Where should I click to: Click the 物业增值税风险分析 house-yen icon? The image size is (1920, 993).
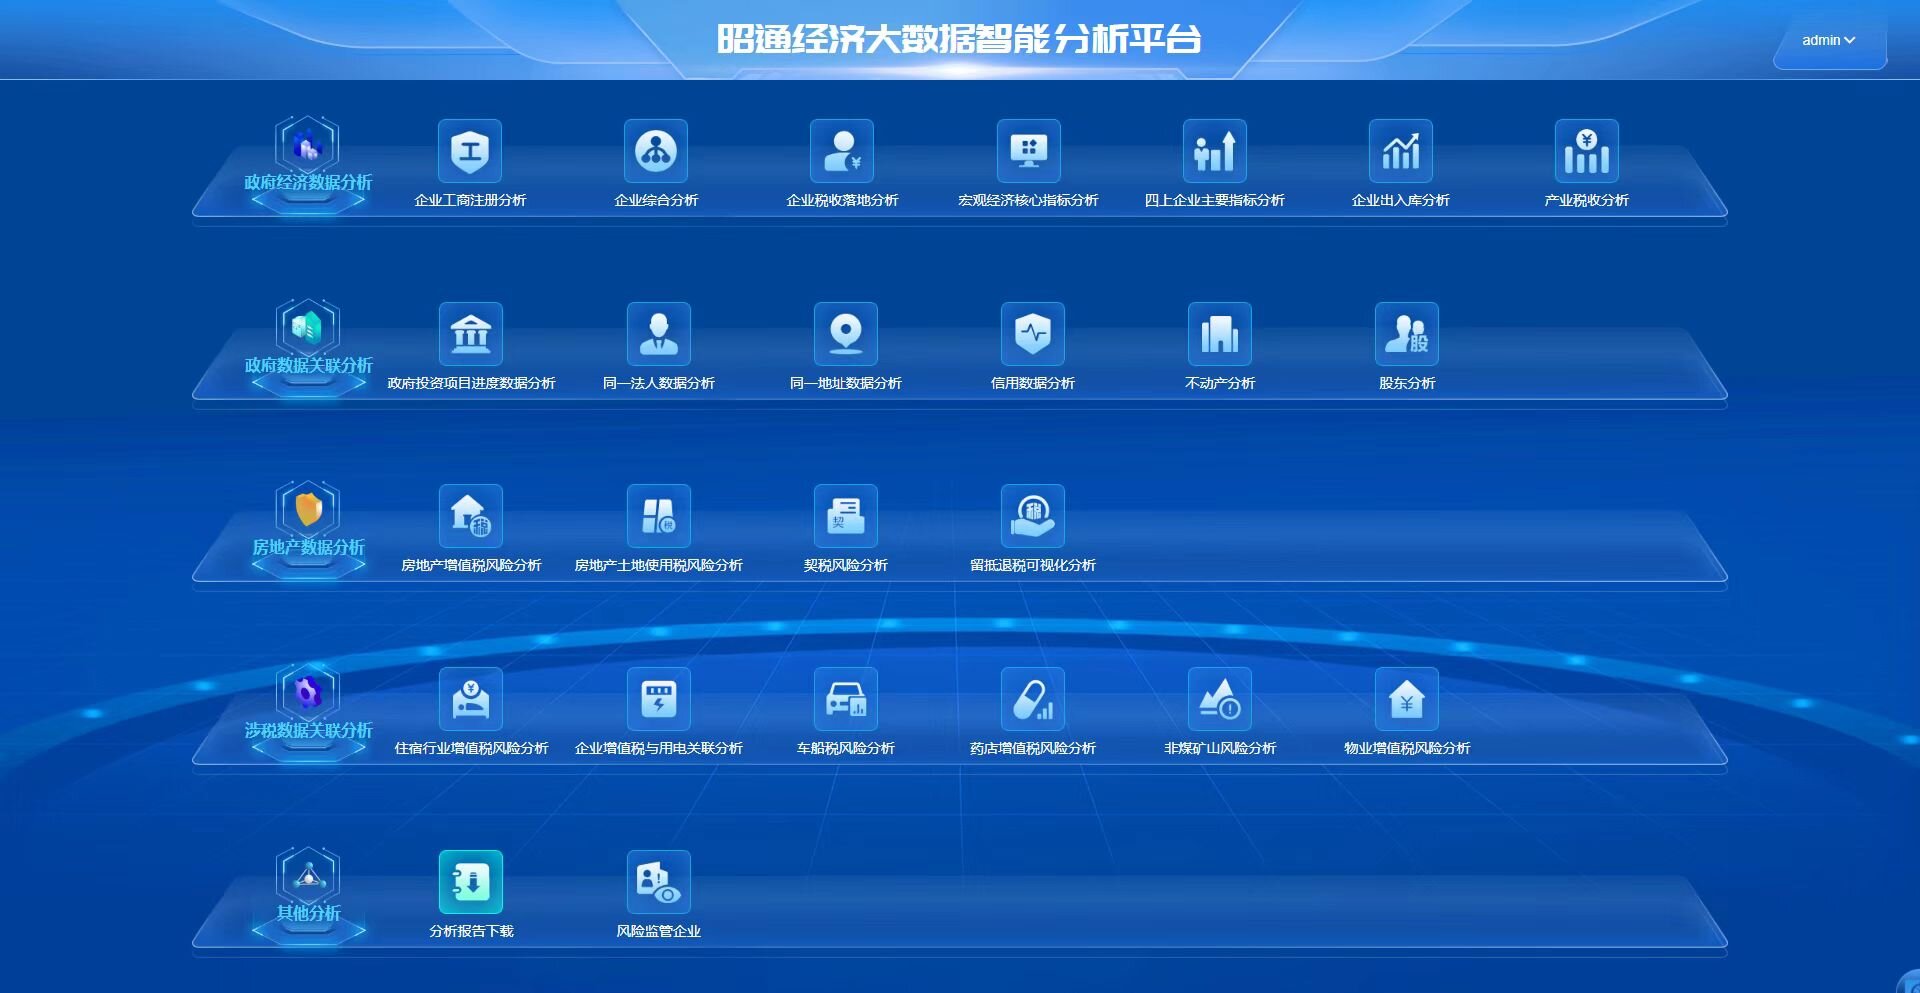[1407, 699]
